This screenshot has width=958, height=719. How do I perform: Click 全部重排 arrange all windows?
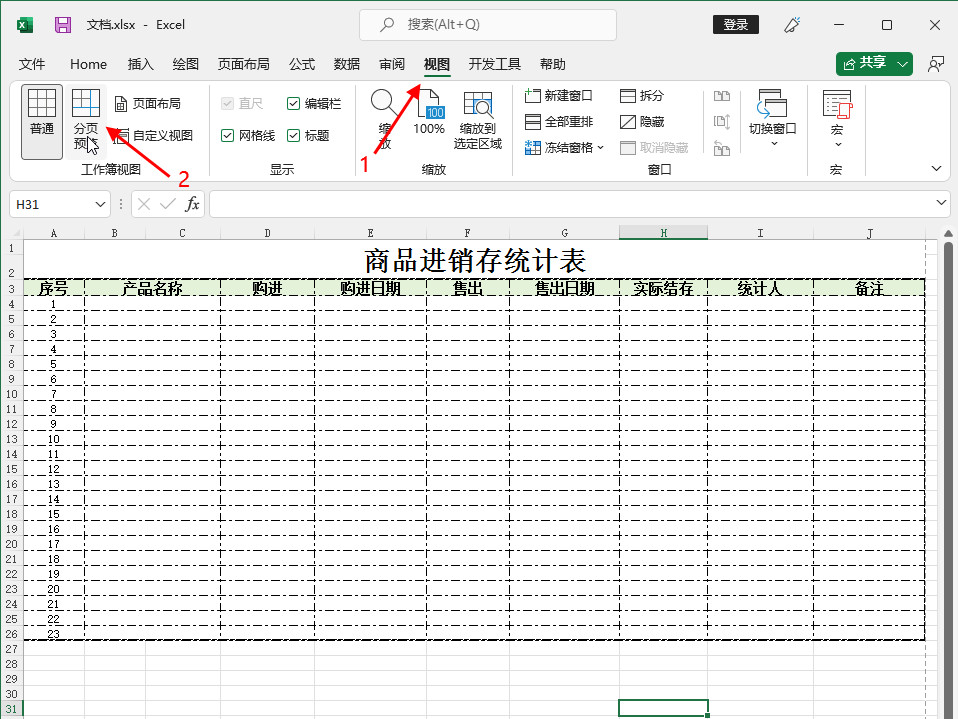click(x=558, y=122)
